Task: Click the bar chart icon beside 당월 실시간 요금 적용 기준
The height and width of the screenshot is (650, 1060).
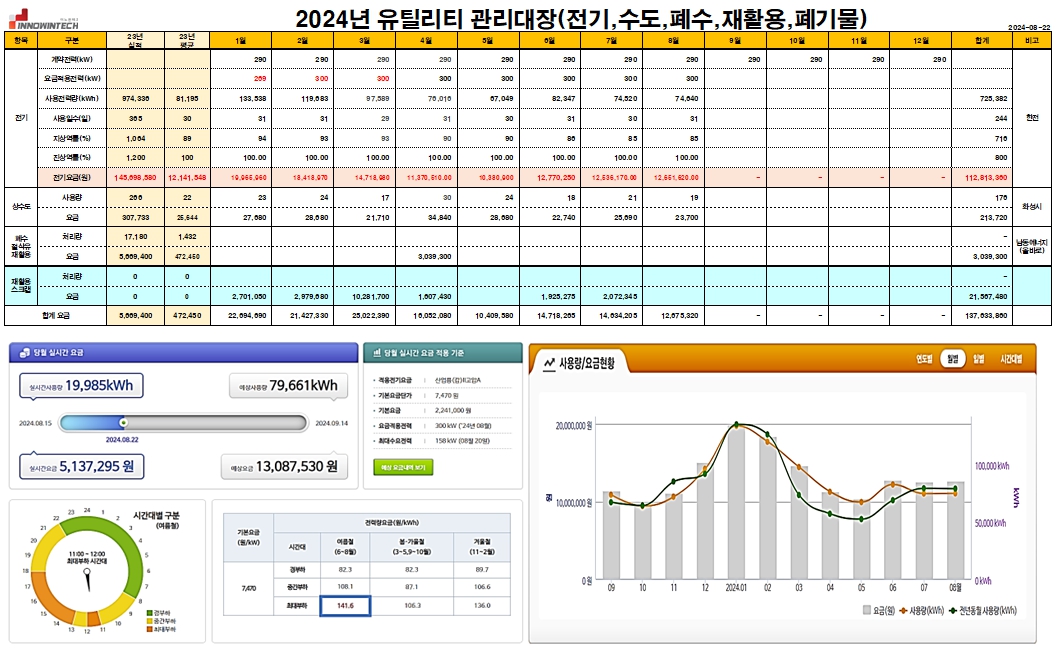Action: (376, 353)
